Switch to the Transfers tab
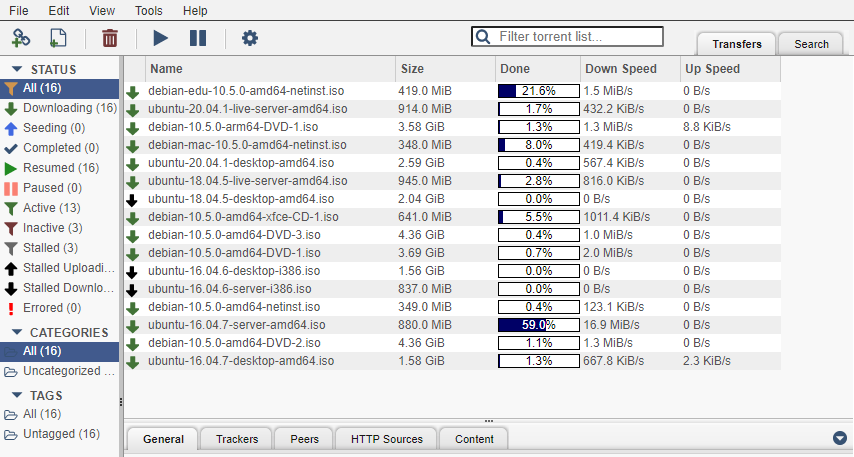Screen dimensions: 854x457 coord(736,44)
